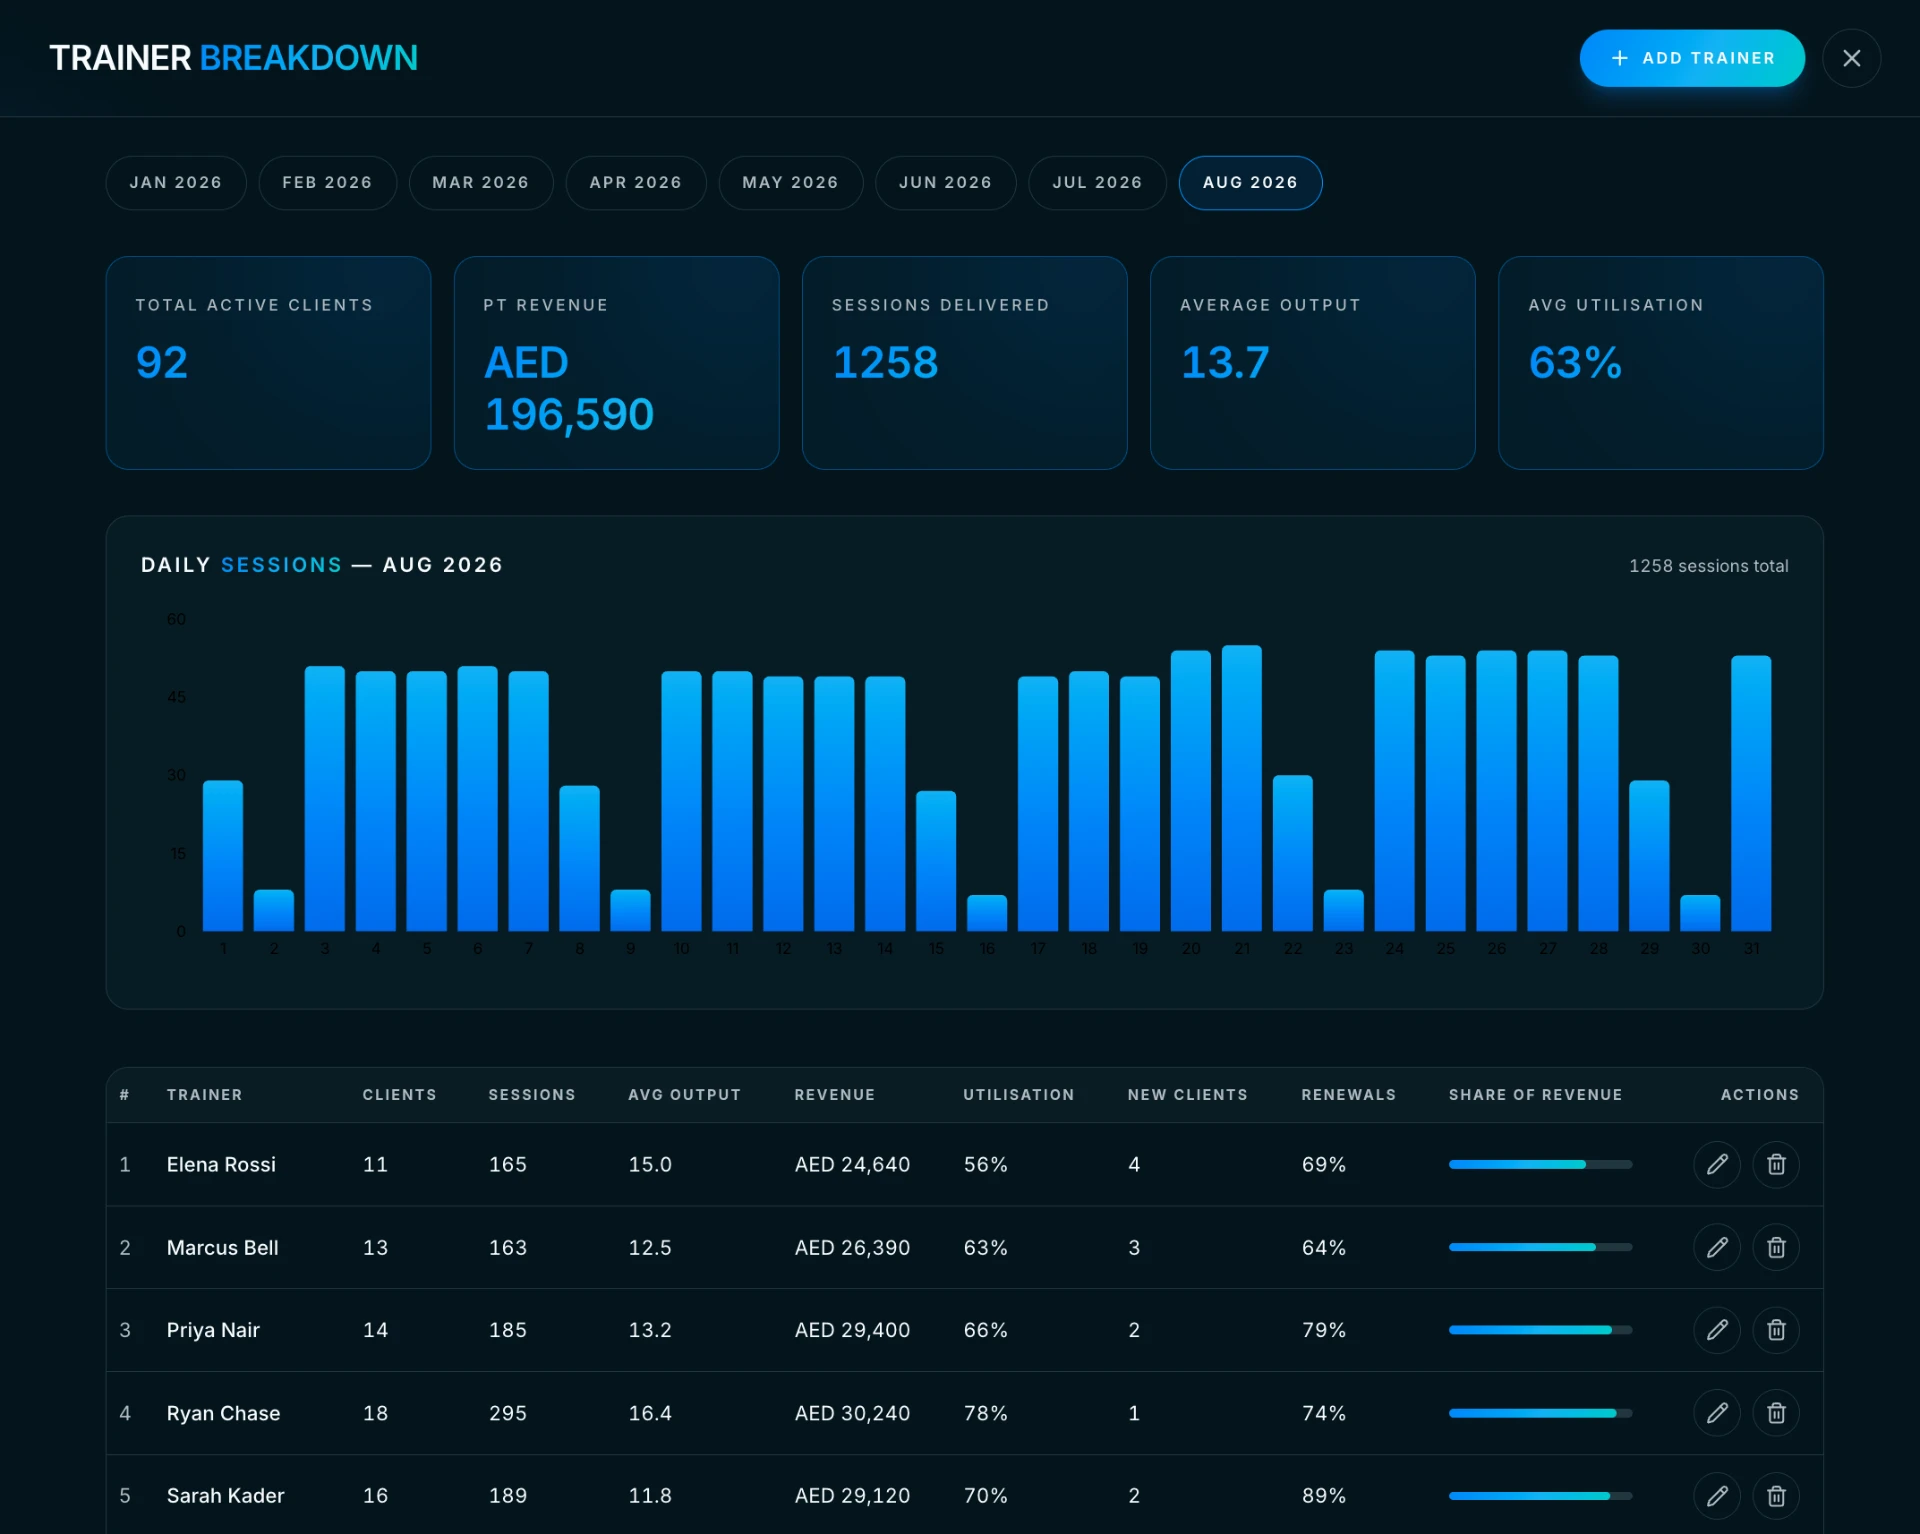The width and height of the screenshot is (1920, 1534).
Task: Open edit pencil for Priya Nair
Action: pos(1717,1330)
